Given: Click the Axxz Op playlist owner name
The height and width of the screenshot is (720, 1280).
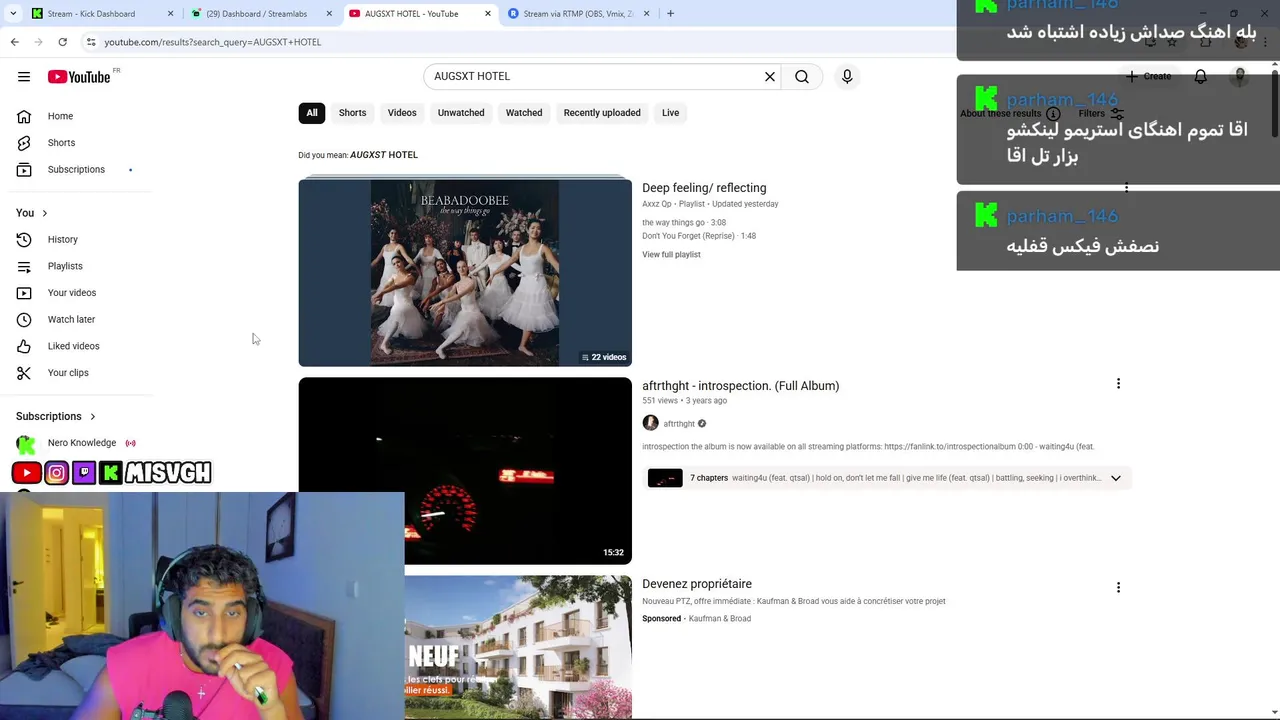Looking at the screenshot, I should tap(657, 204).
